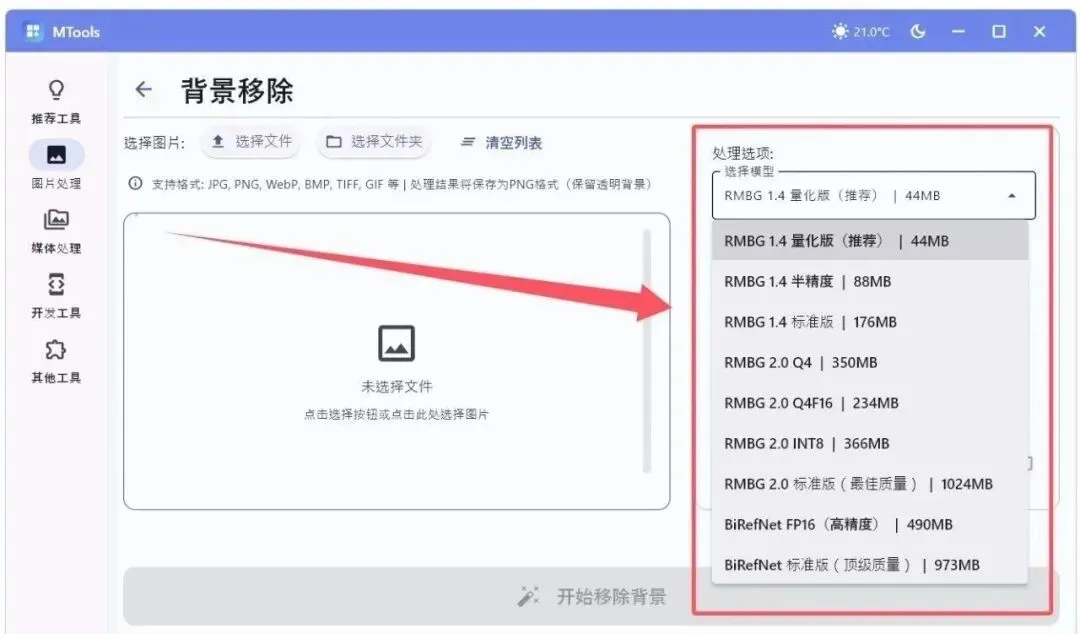Maximize the MTools window
This screenshot has width=1080, height=634.
[x=999, y=32]
